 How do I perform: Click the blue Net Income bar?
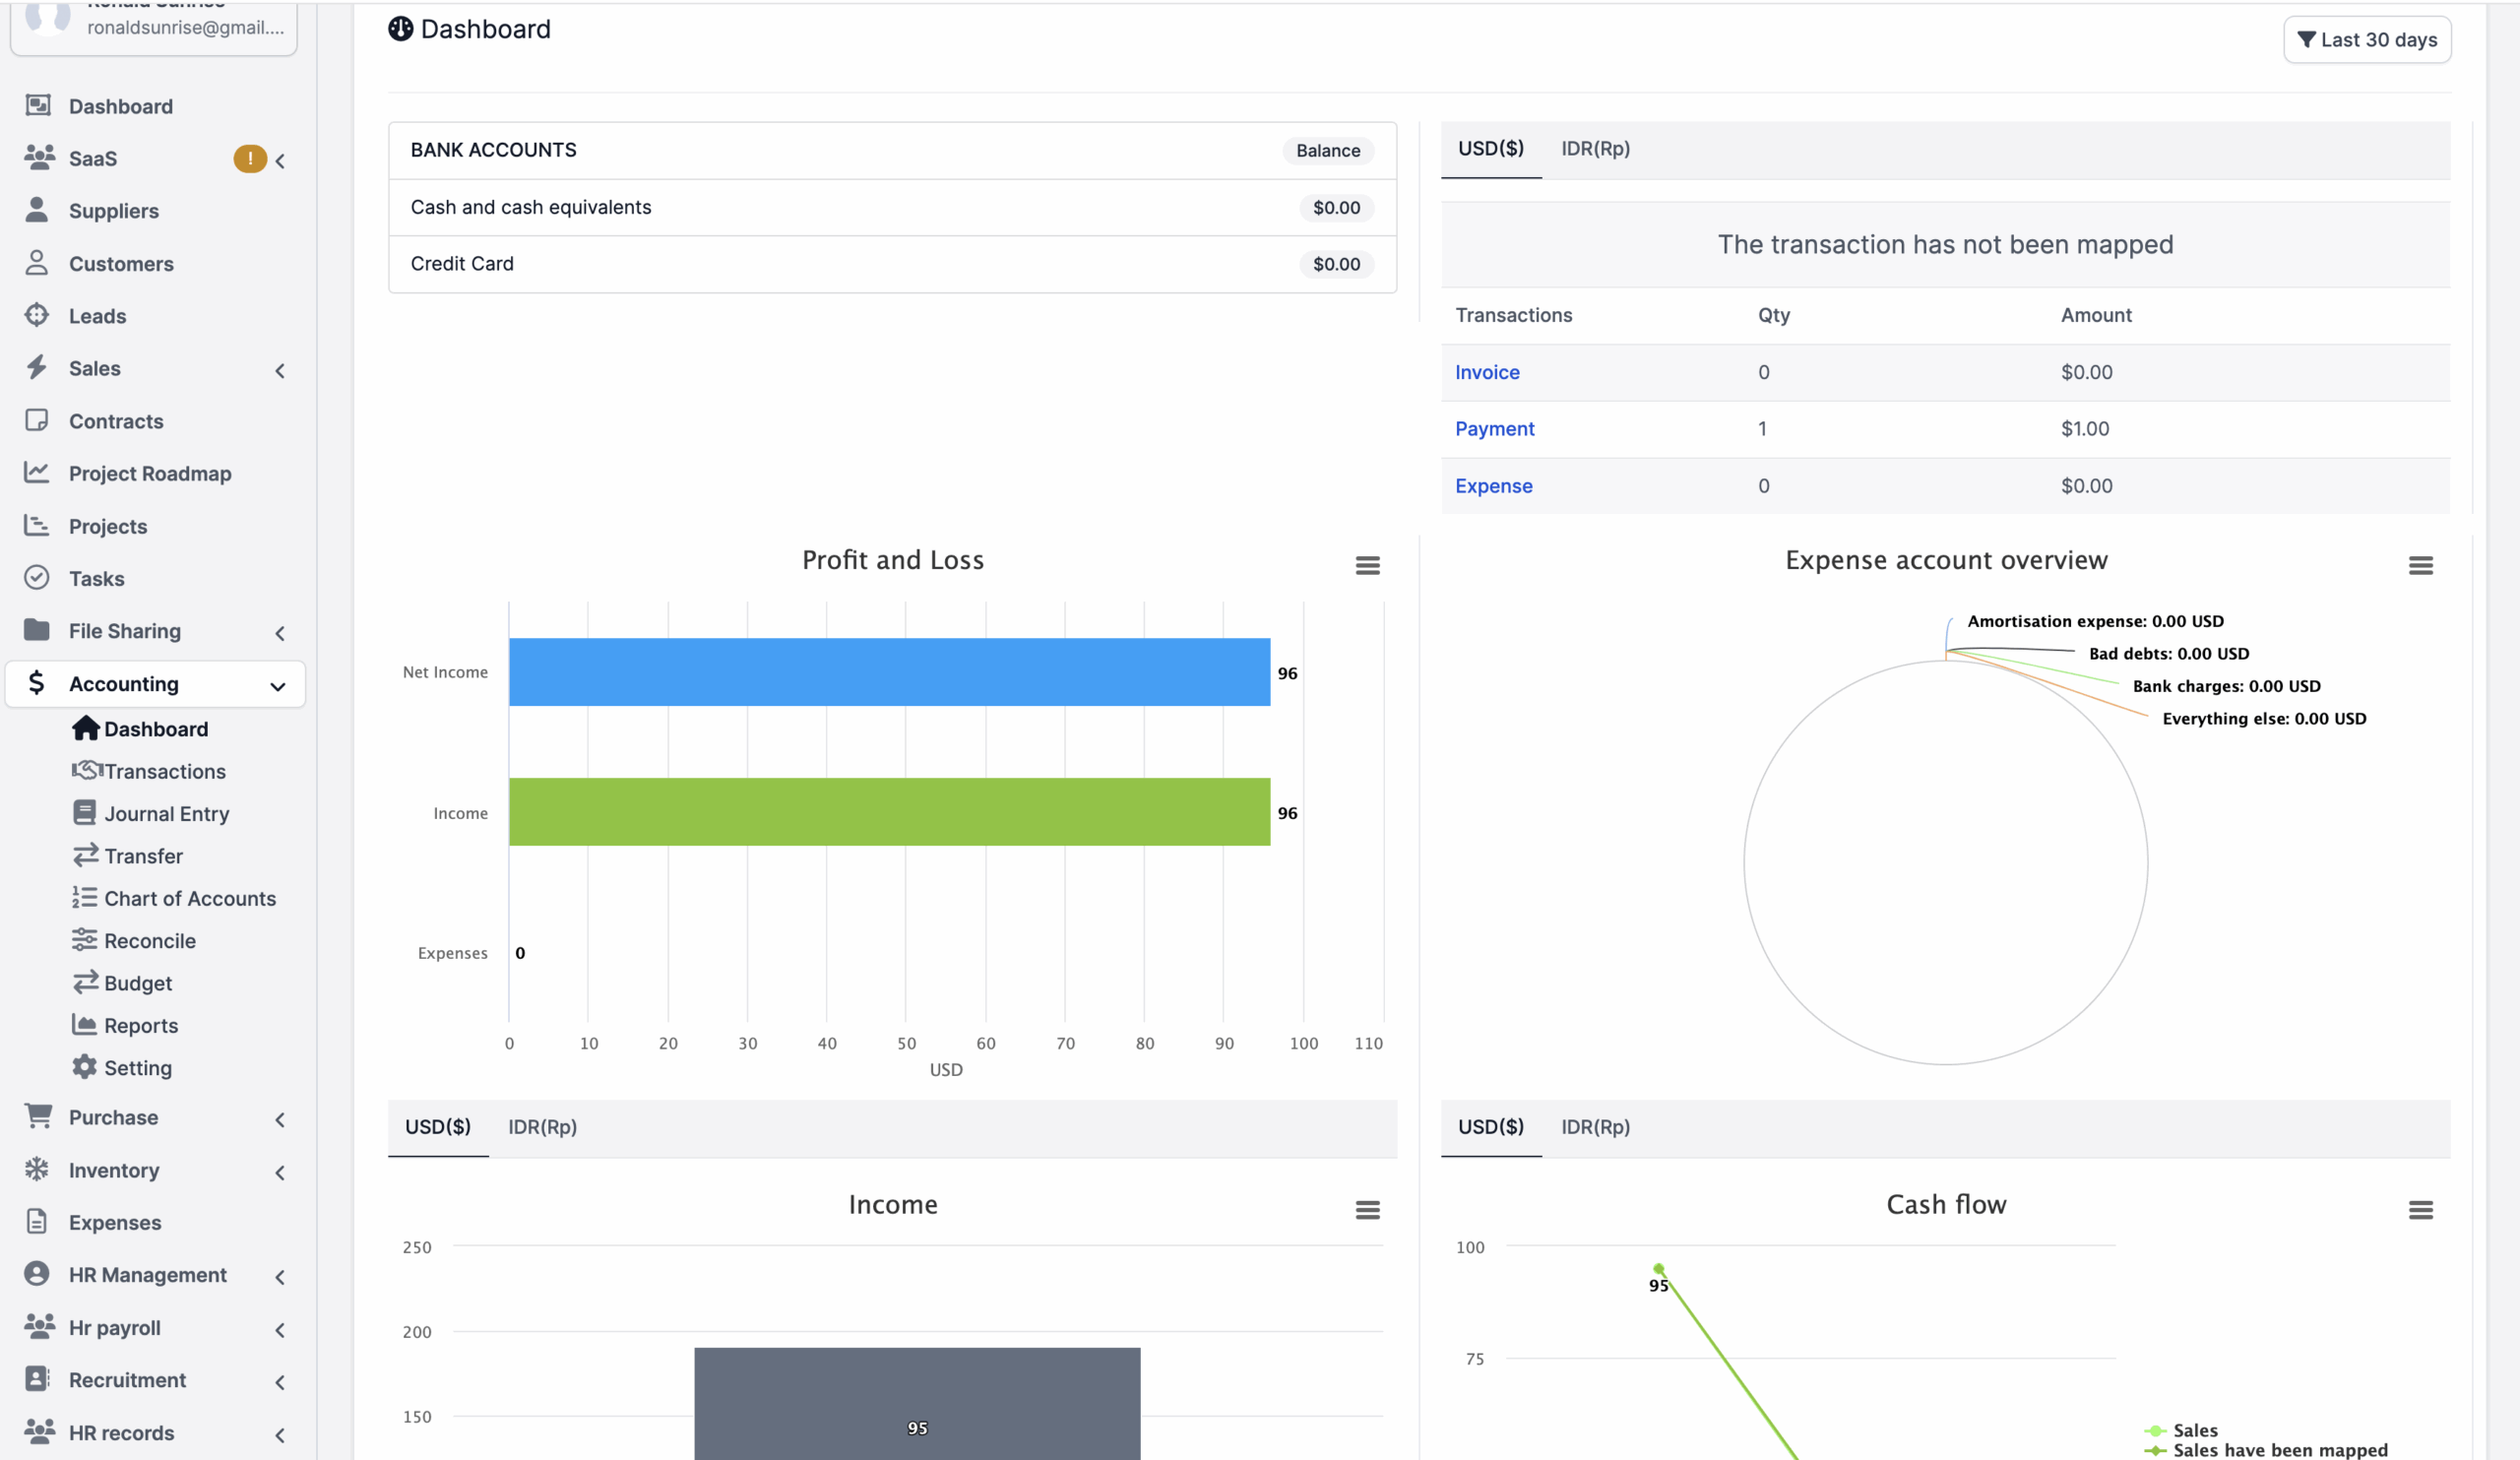coord(888,672)
